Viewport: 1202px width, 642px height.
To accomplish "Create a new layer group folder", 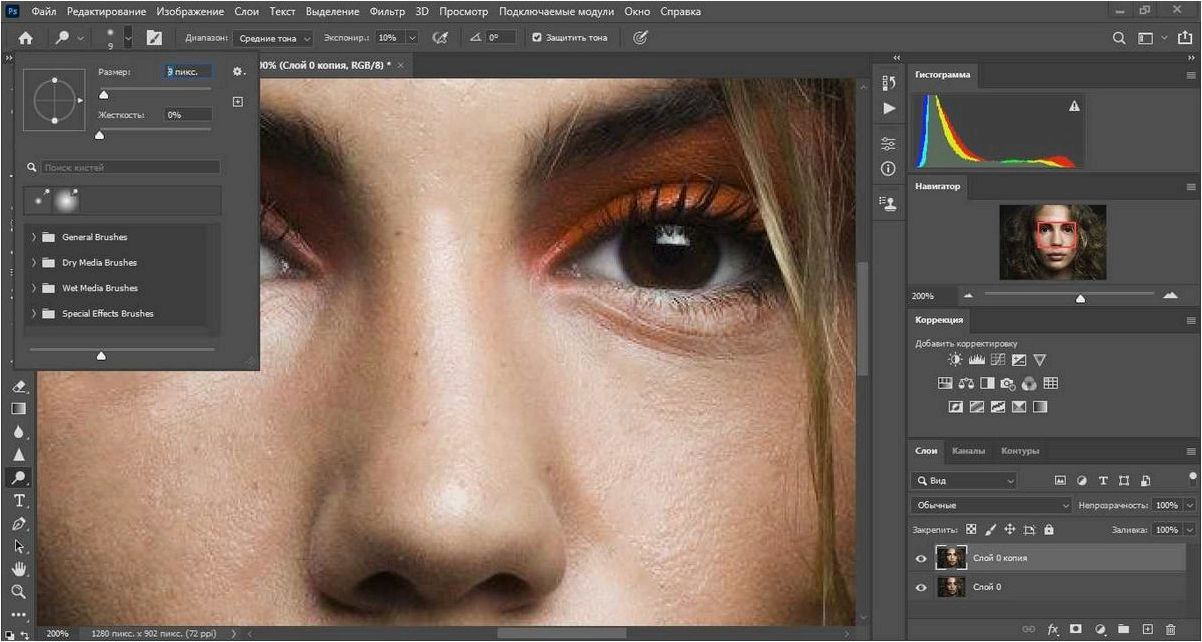I will click(x=1124, y=629).
